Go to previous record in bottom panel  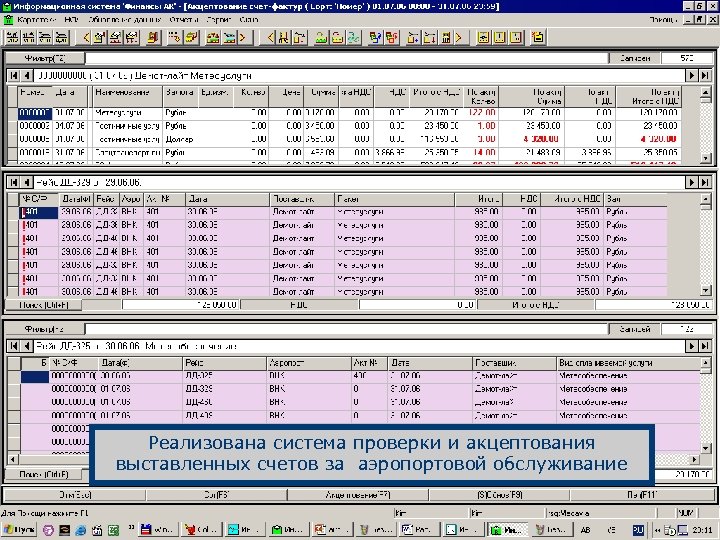(27, 346)
